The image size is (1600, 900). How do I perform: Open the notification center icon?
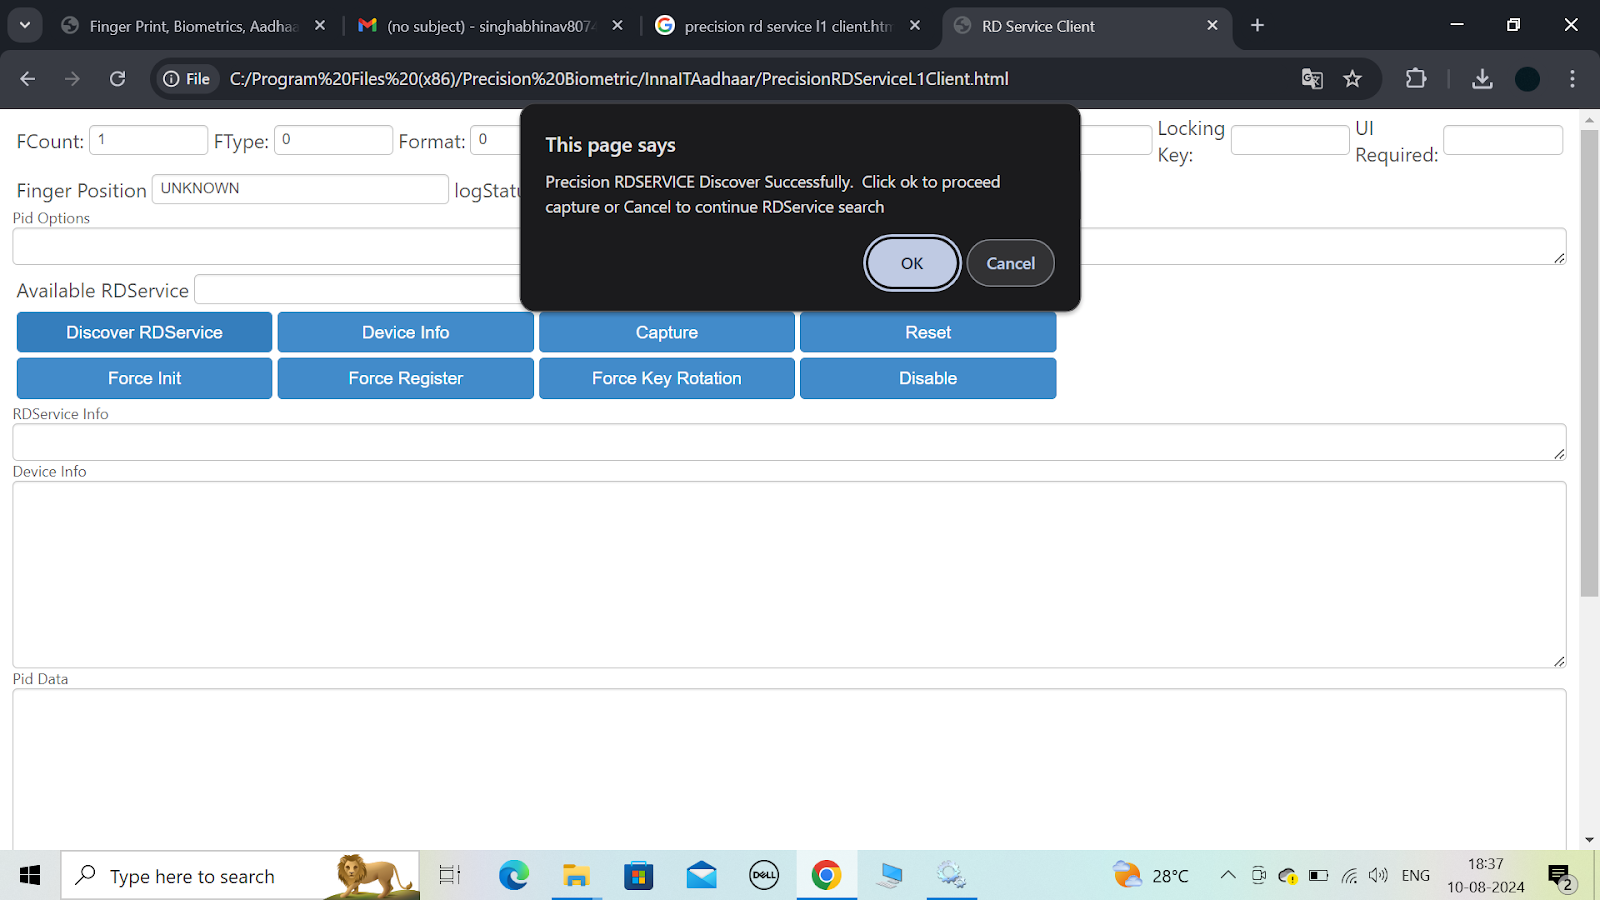pos(1561,878)
